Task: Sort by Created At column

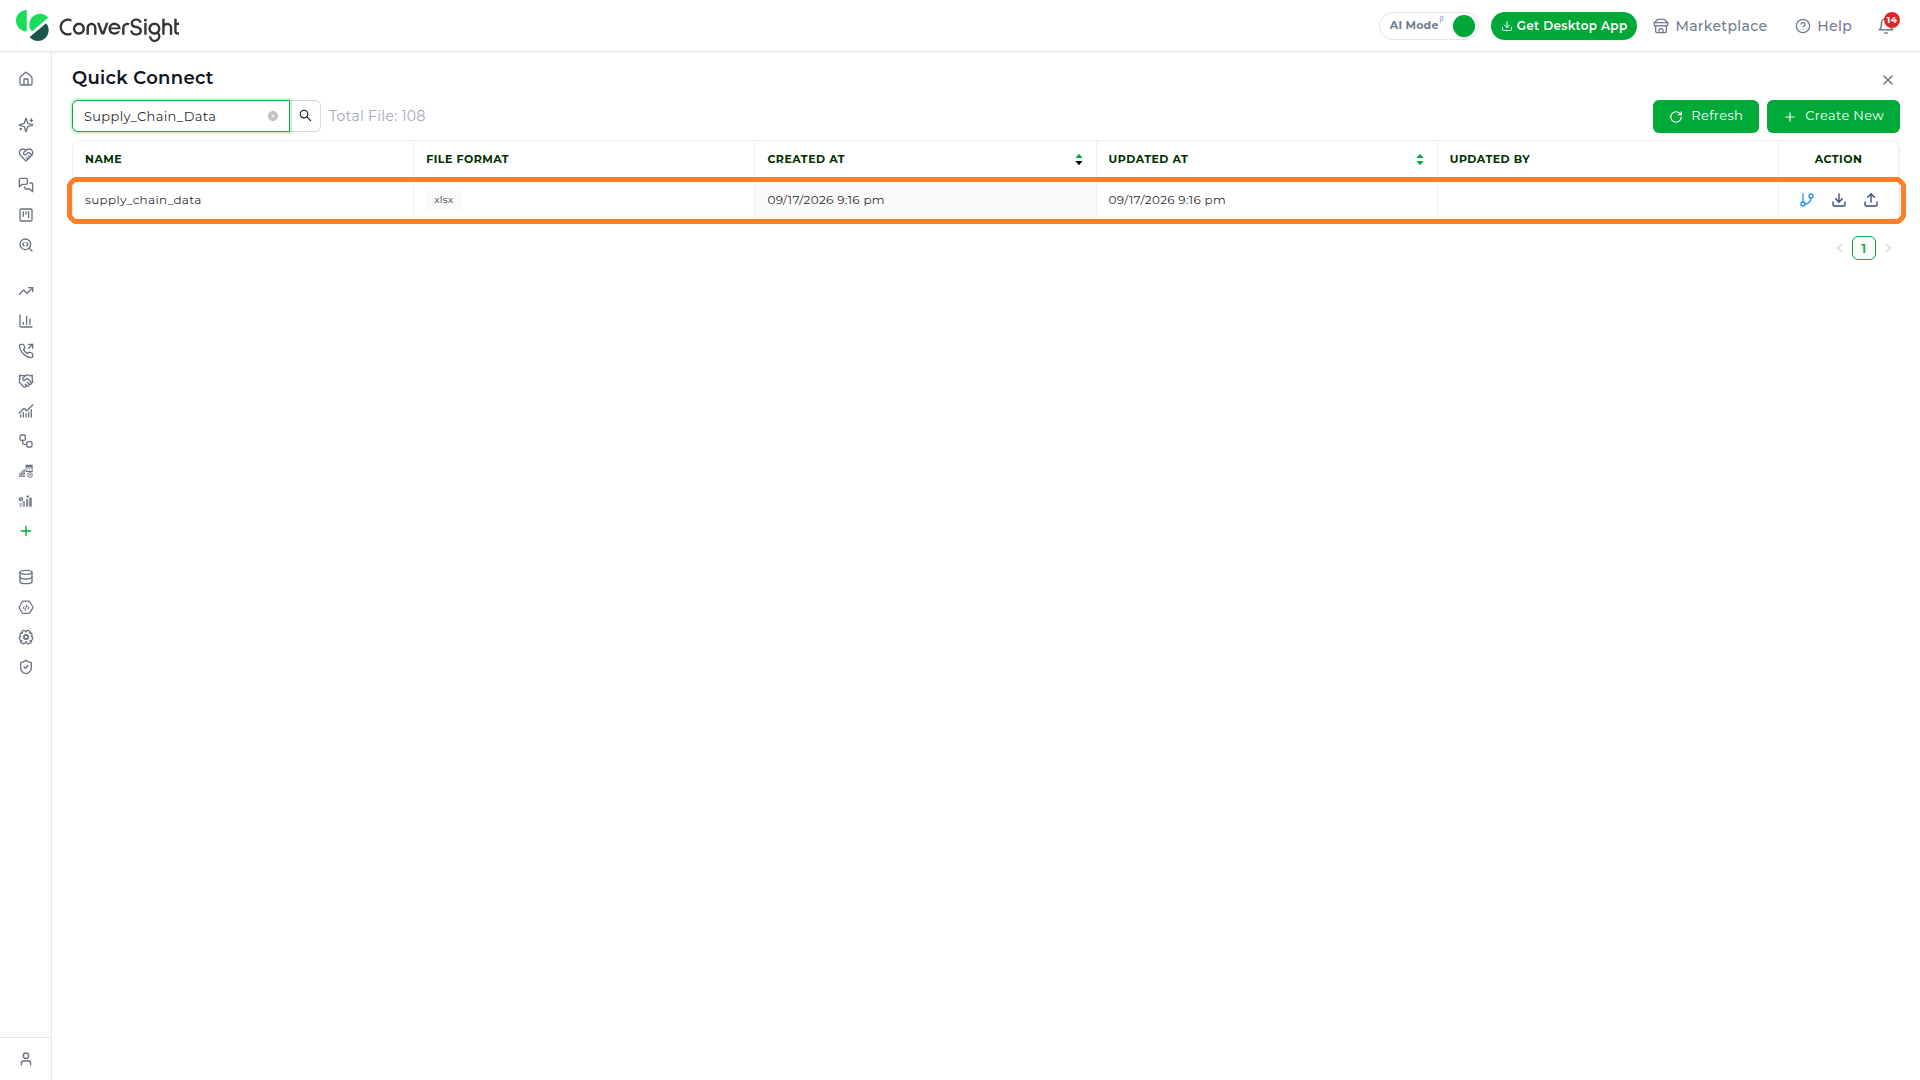Action: pyautogui.click(x=1079, y=160)
